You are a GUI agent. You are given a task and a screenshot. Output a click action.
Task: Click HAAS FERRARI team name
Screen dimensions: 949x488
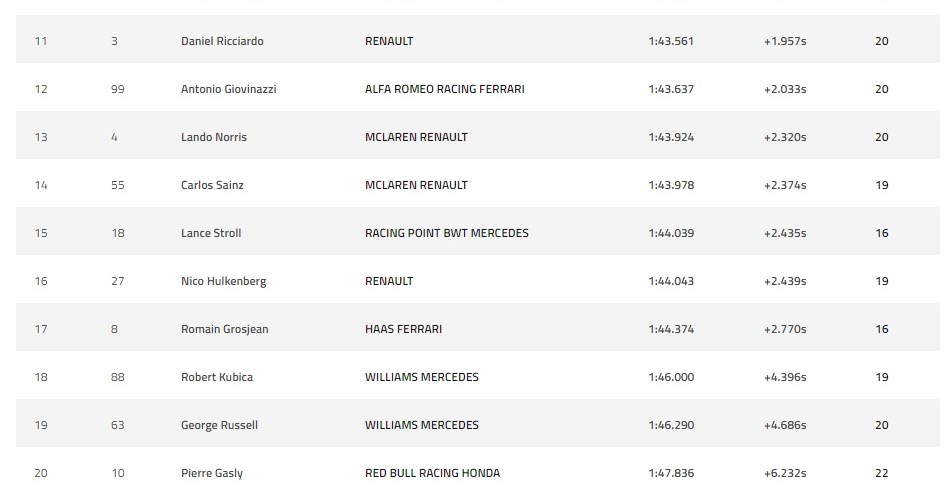coord(404,329)
